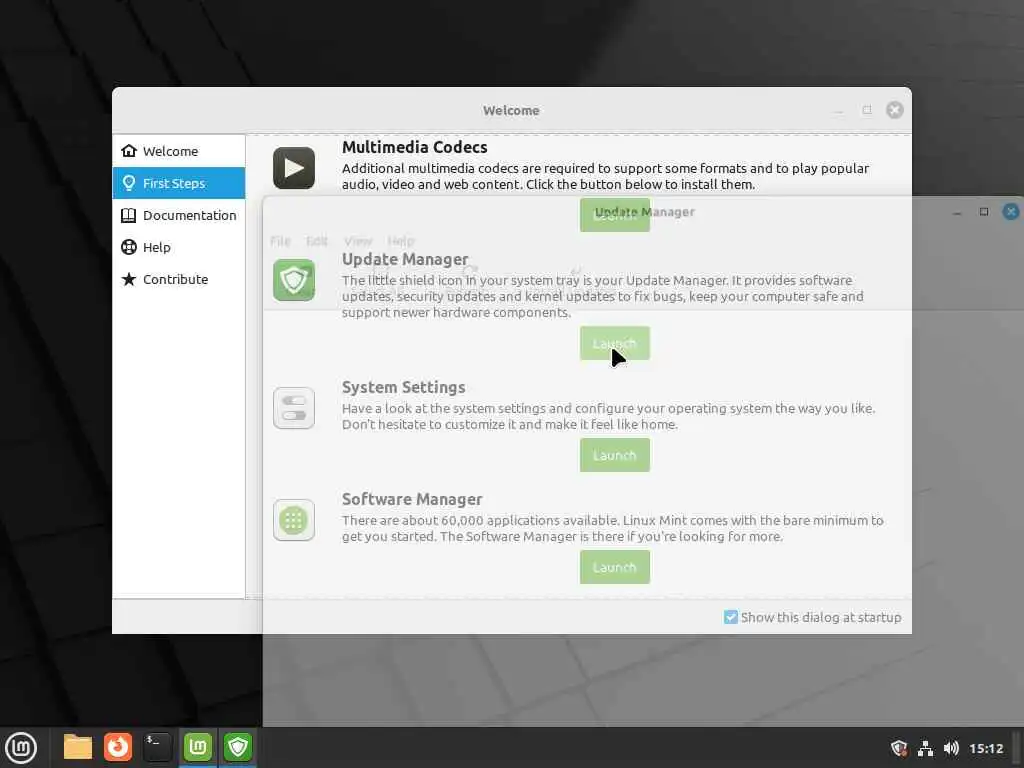Open Help menu in Update Manager window
Image resolution: width=1024 pixels, height=768 pixels.
pyautogui.click(x=400, y=241)
